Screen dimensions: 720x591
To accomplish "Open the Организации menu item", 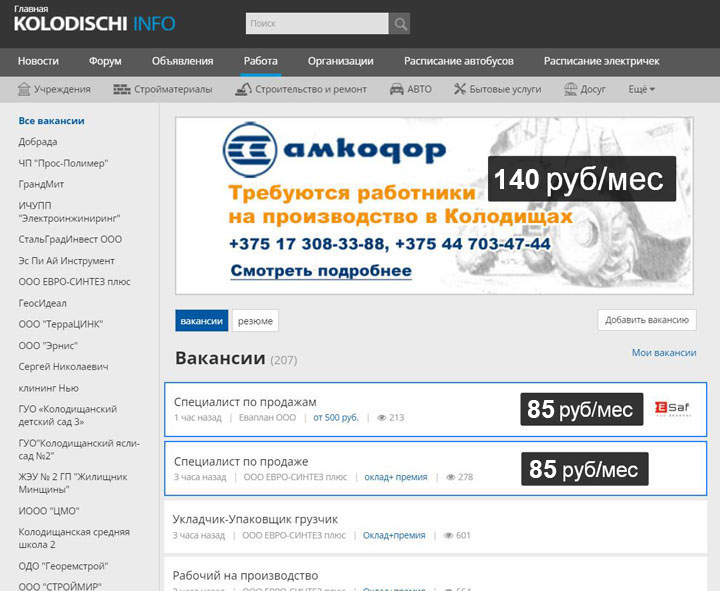I will pos(340,61).
